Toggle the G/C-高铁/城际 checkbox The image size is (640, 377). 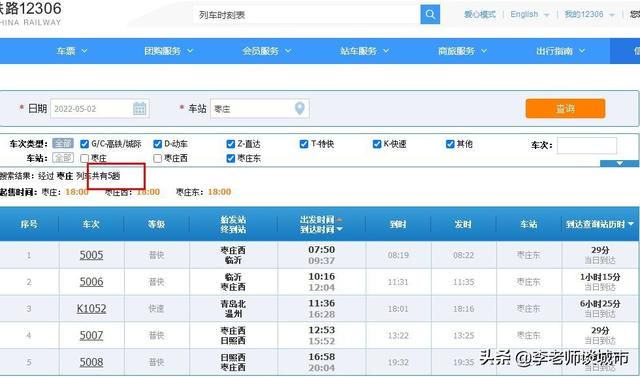click(84, 144)
